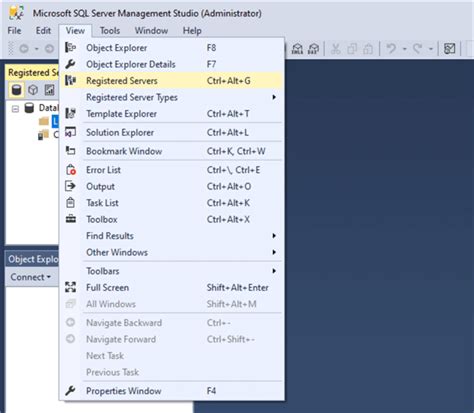Expand the Other Windows submenu
This screenshot has height=413, width=474.
click(x=172, y=252)
